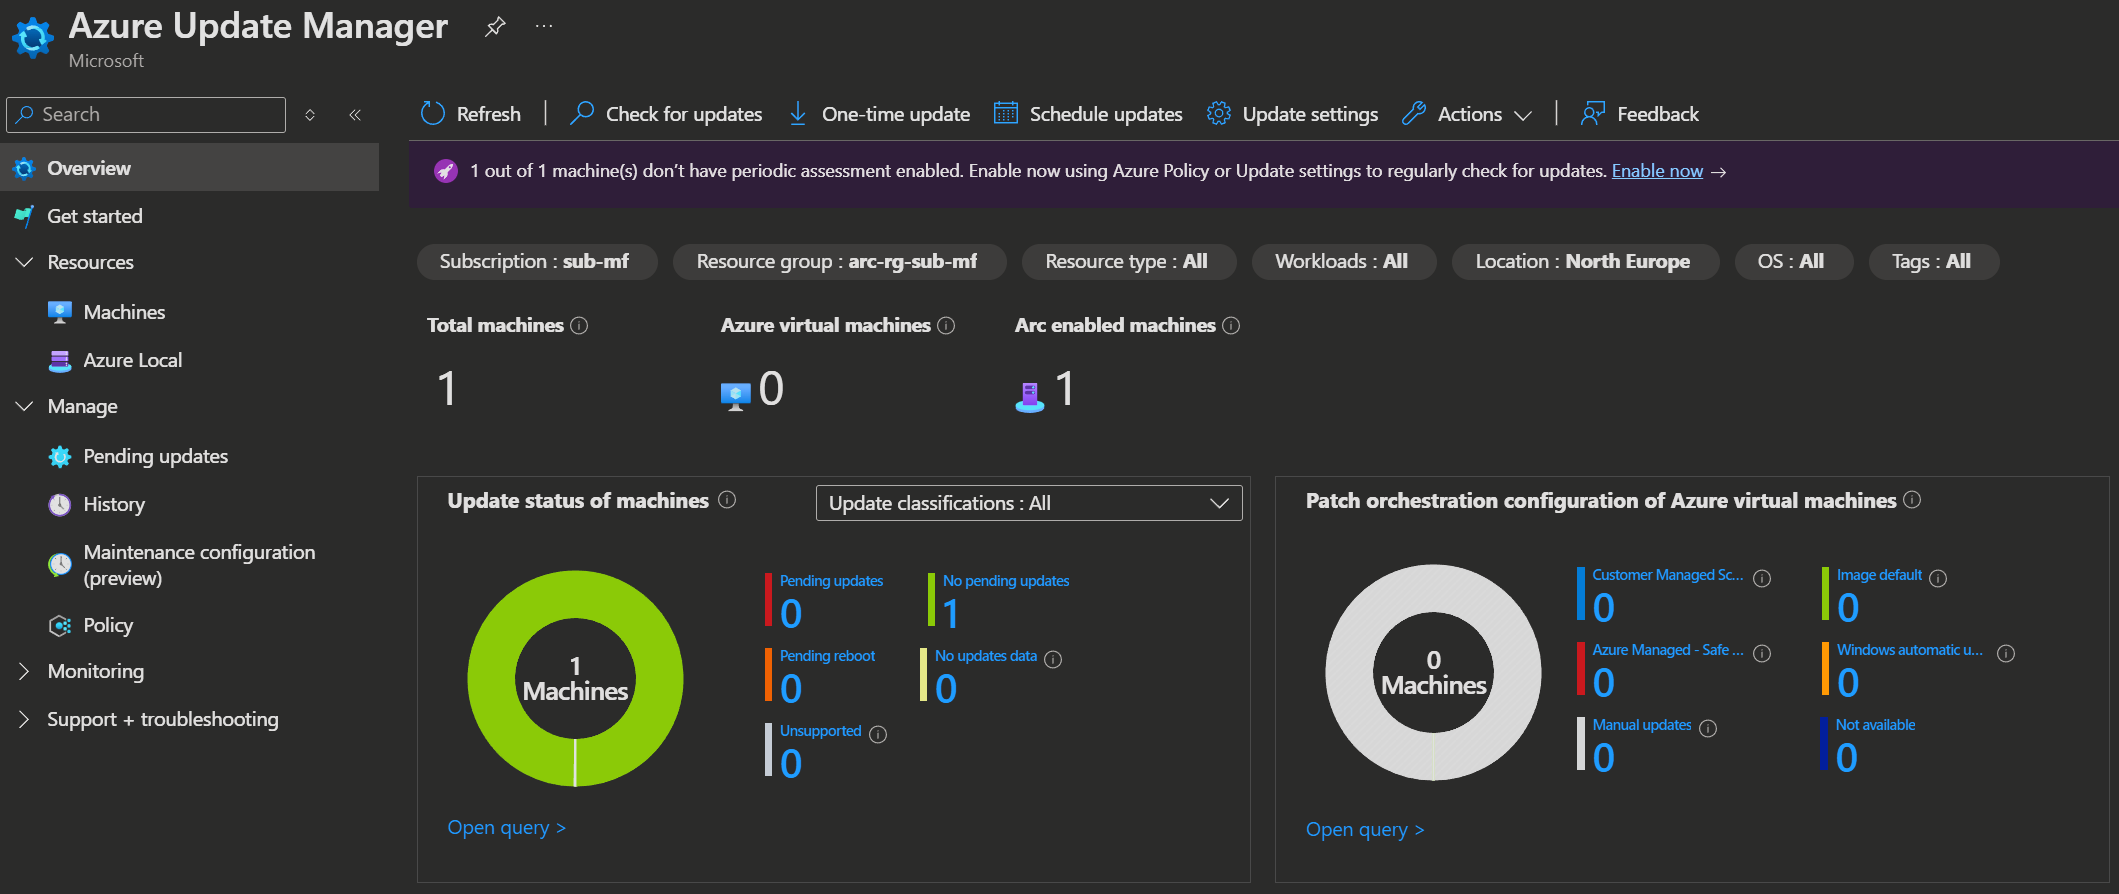Show info for Image default
Image resolution: width=2119 pixels, height=894 pixels.
1938,578
